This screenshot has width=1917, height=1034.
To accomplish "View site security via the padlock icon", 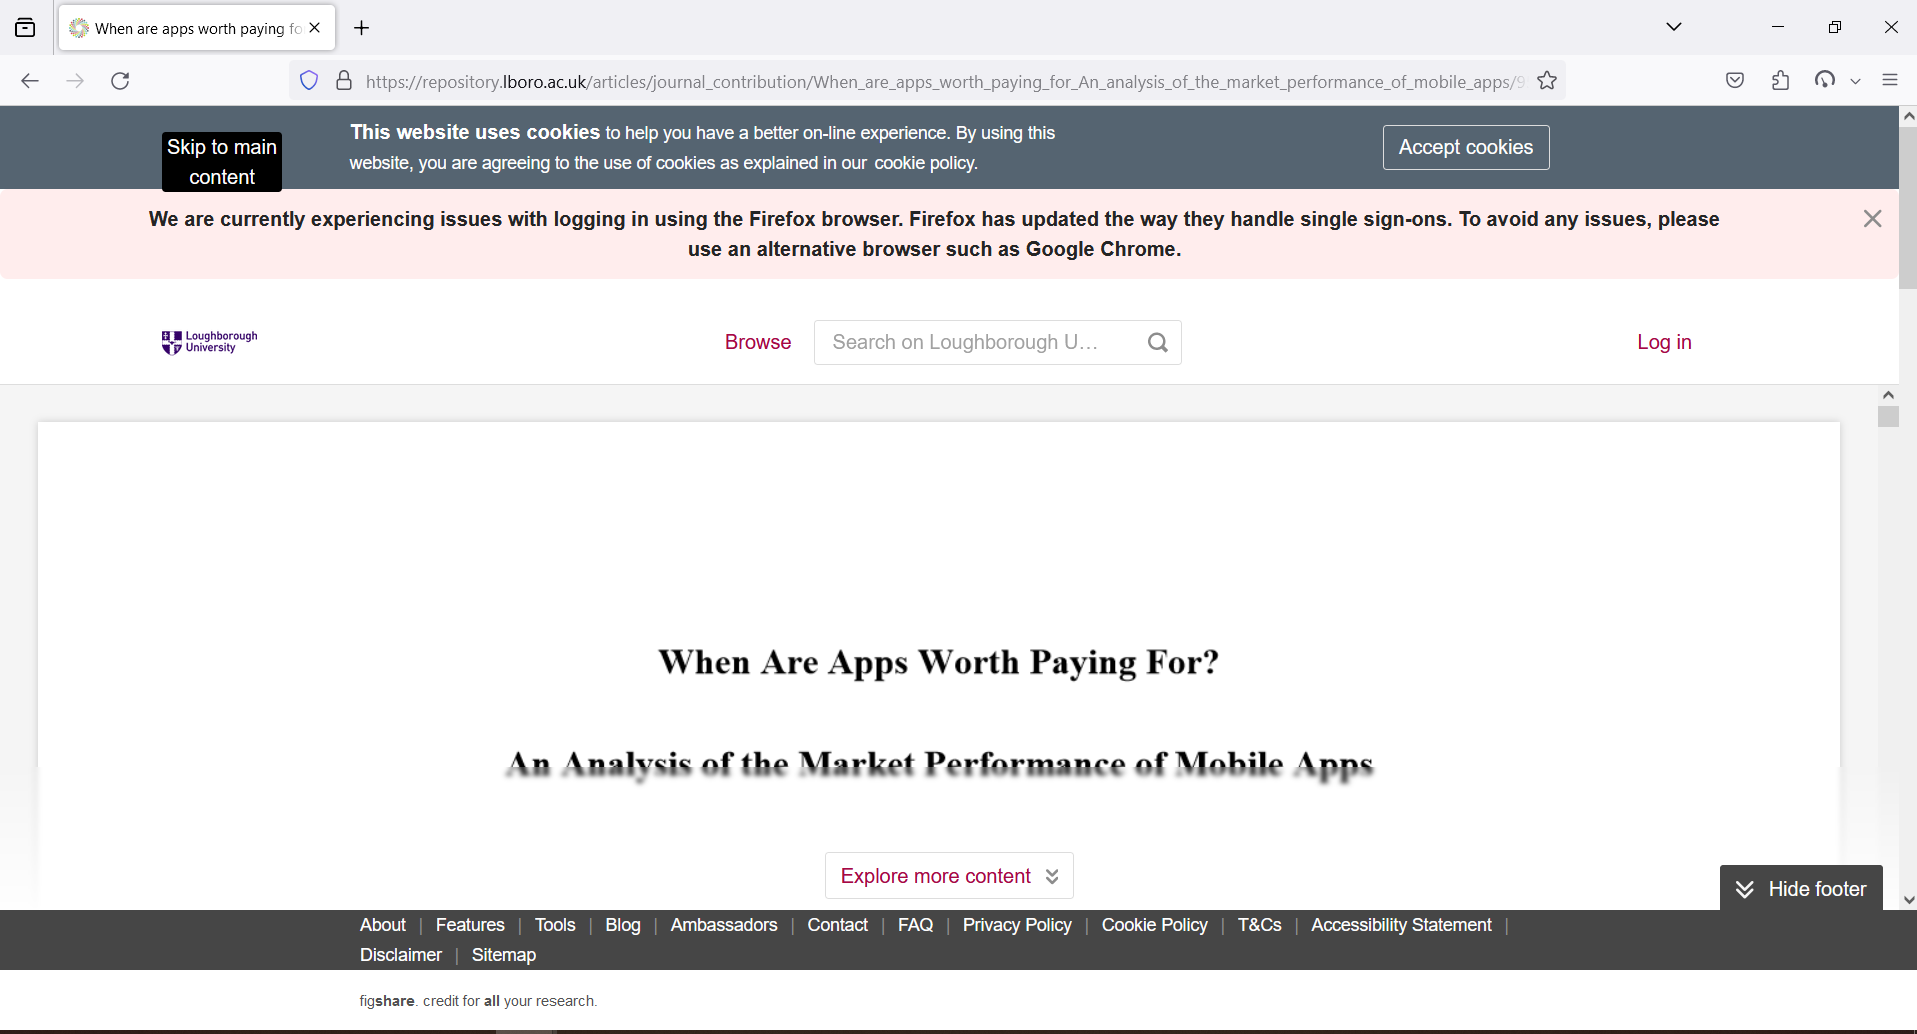I will (x=343, y=81).
